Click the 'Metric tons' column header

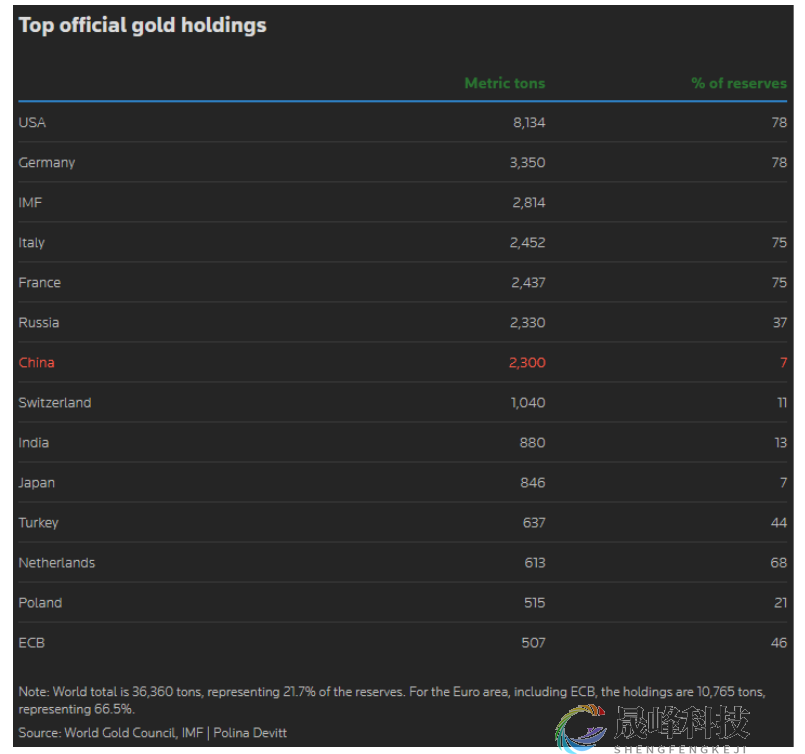(504, 83)
